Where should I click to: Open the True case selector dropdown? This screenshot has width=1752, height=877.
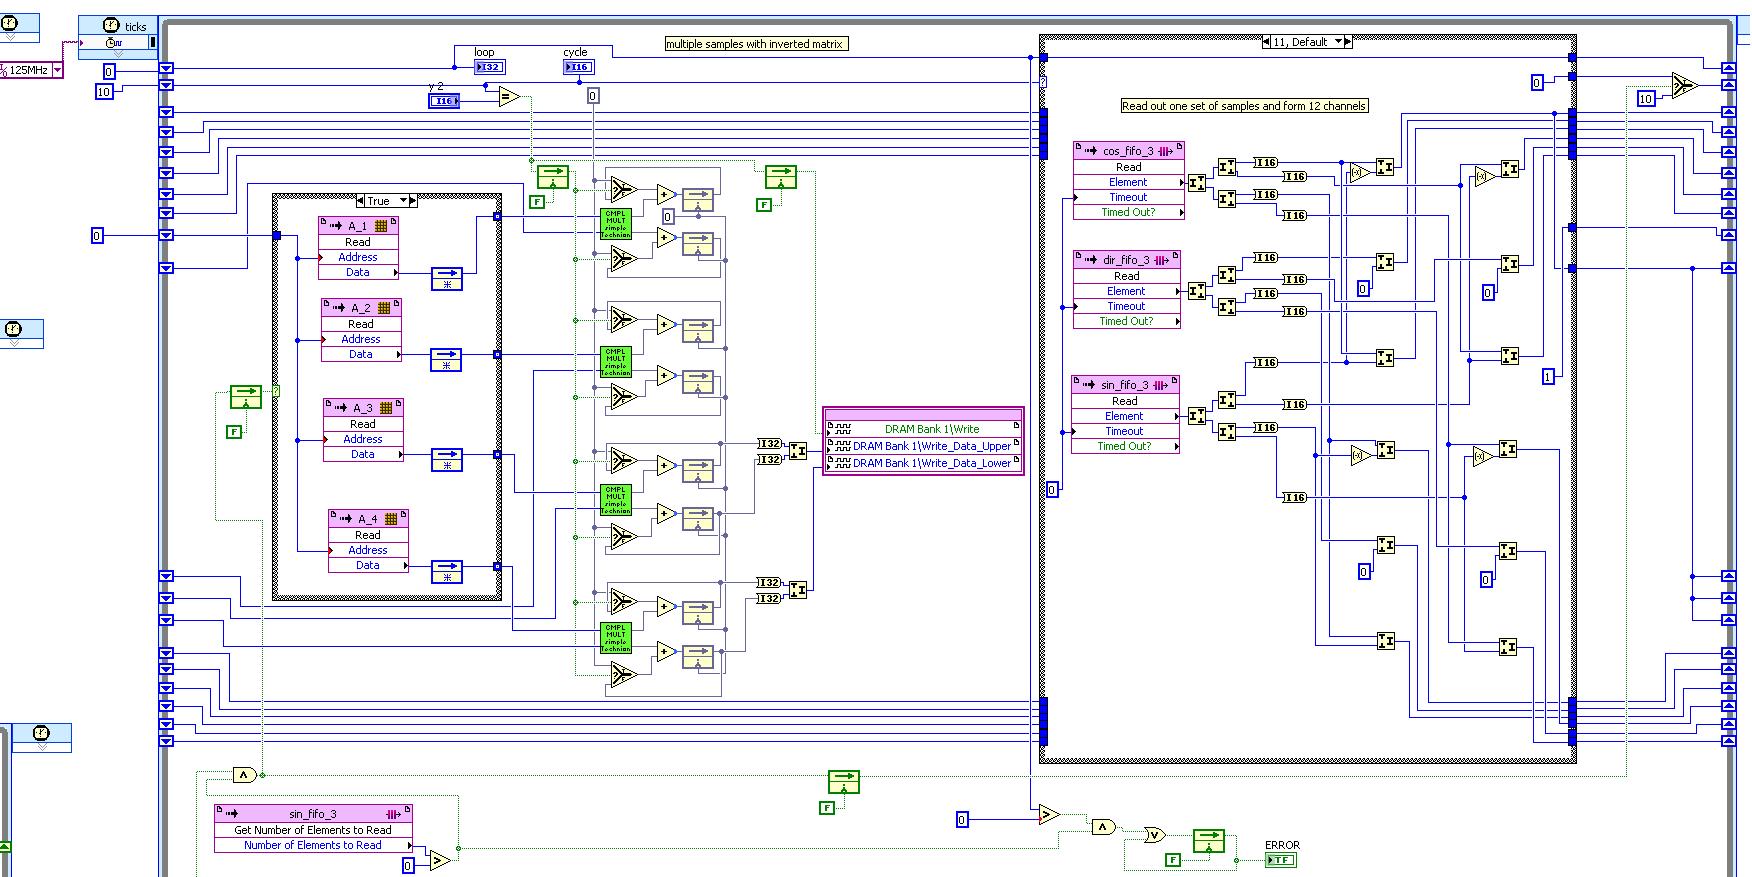tap(403, 201)
